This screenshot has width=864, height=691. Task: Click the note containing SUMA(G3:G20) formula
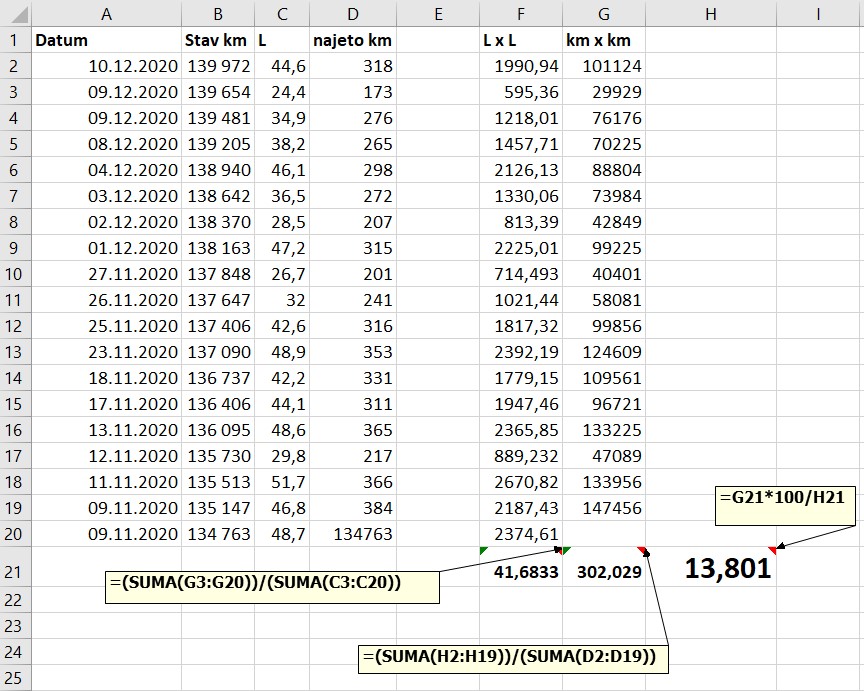[272, 584]
